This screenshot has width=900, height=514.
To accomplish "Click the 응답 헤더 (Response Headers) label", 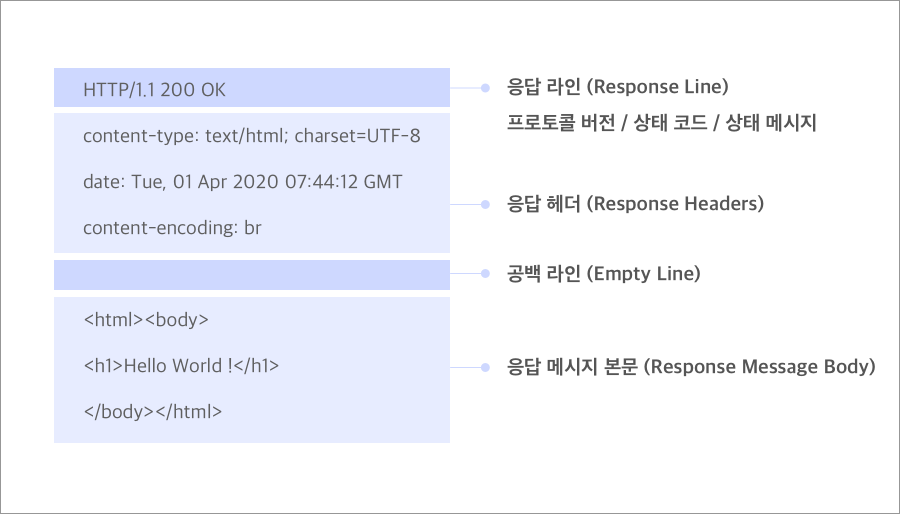I will click(635, 204).
